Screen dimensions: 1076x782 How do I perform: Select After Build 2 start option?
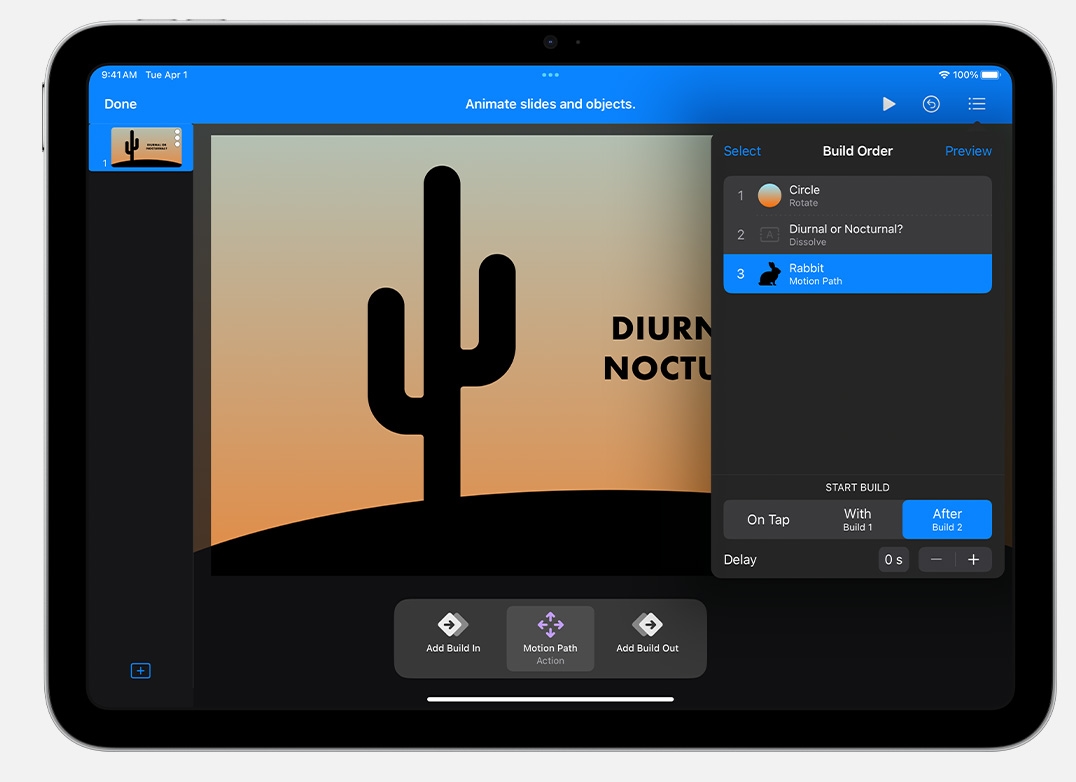click(x=947, y=520)
